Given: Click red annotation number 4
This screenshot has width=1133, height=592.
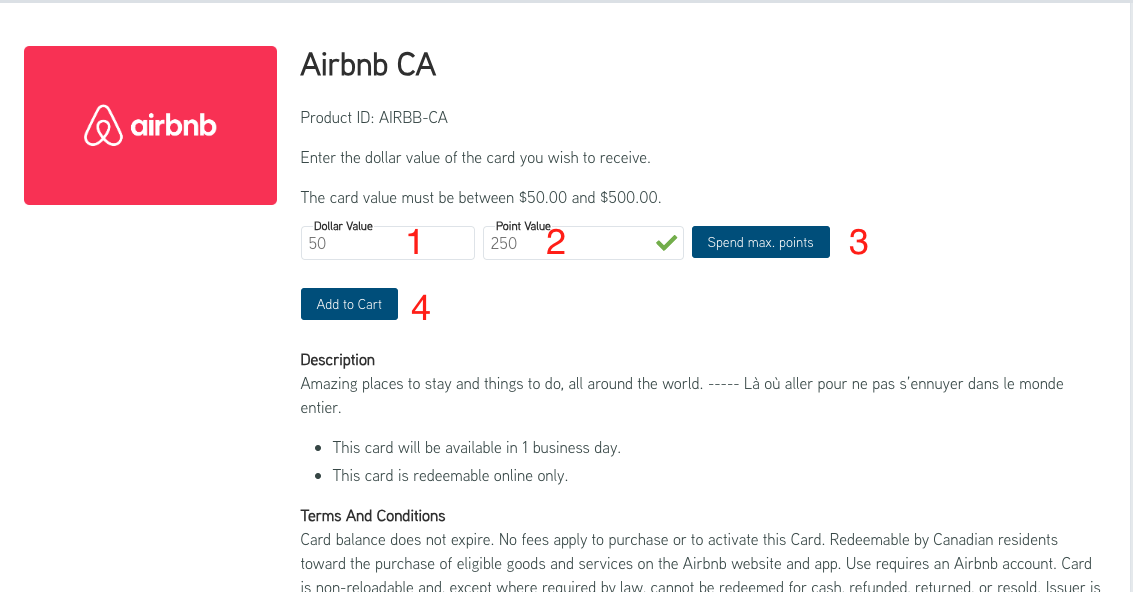Looking at the screenshot, I should pos(421,308).
